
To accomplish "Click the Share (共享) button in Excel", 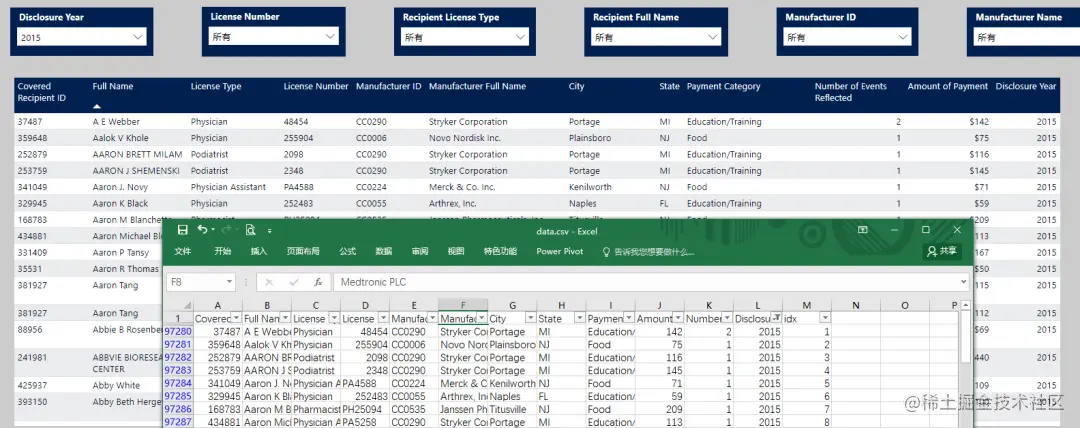I will coord(942,252).
